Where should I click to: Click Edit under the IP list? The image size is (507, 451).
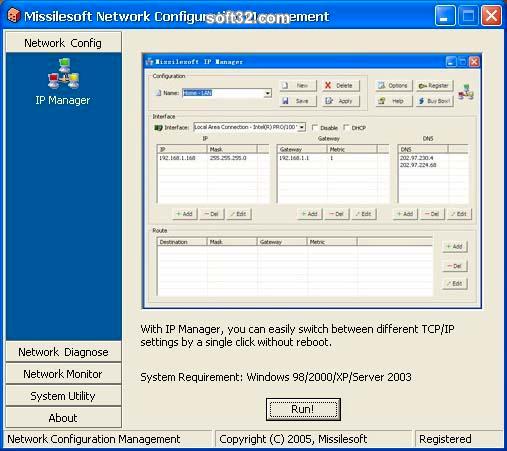(x=239, y=214)
